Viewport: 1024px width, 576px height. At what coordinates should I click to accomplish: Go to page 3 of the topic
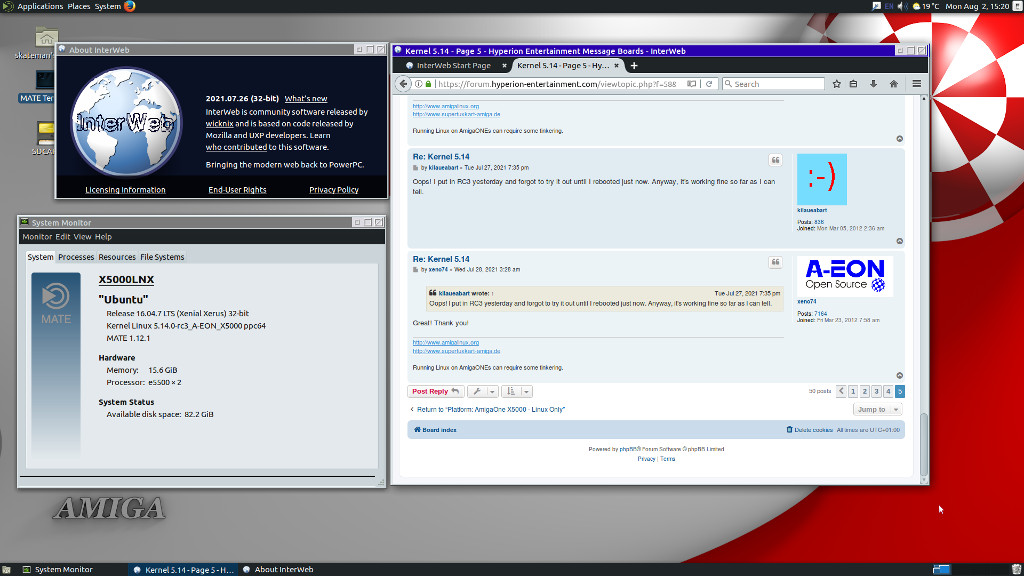(x=876, y=391)
